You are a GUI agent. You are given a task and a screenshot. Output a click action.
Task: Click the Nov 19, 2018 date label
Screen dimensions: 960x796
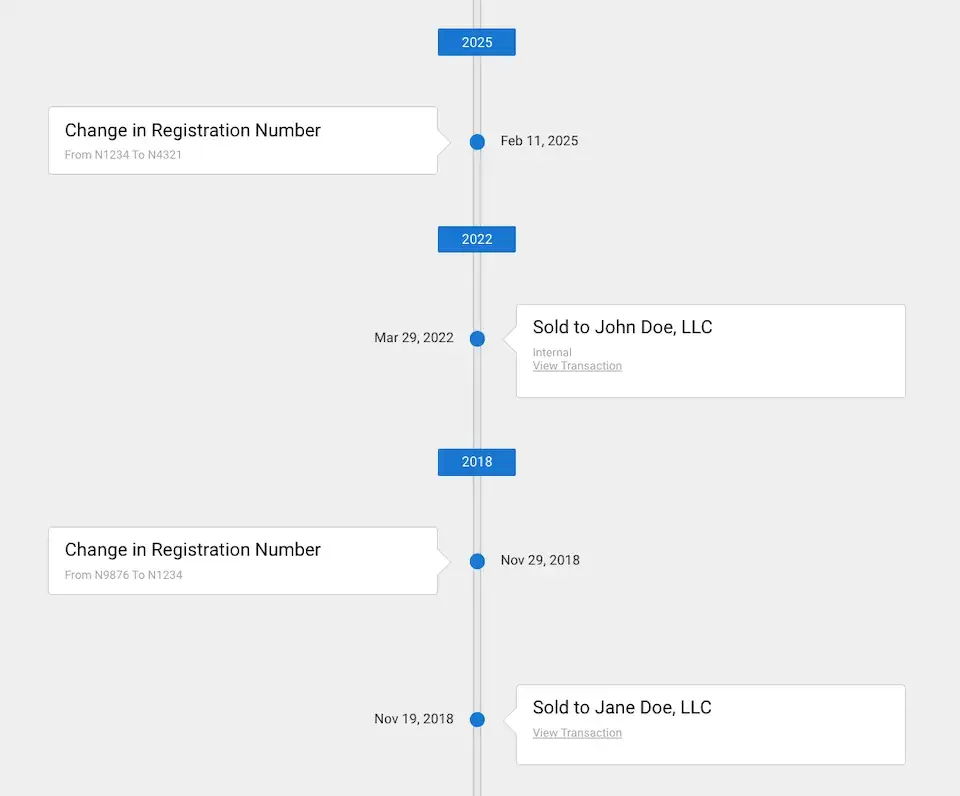tap(414, 719)
